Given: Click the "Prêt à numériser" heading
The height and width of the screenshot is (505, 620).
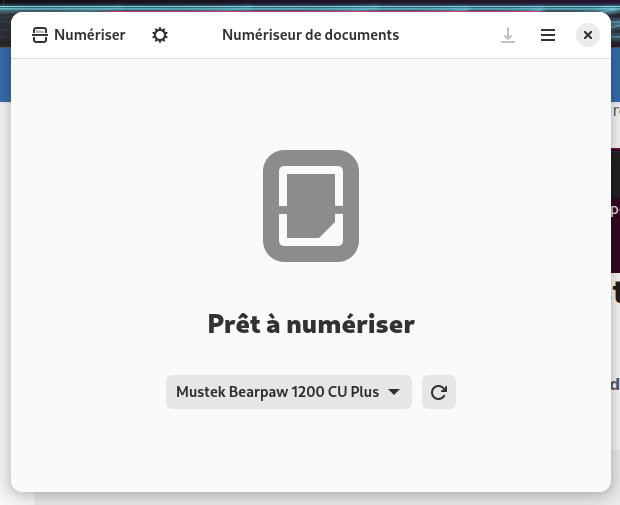Looking at the screenshot, I should coord(310,324).
